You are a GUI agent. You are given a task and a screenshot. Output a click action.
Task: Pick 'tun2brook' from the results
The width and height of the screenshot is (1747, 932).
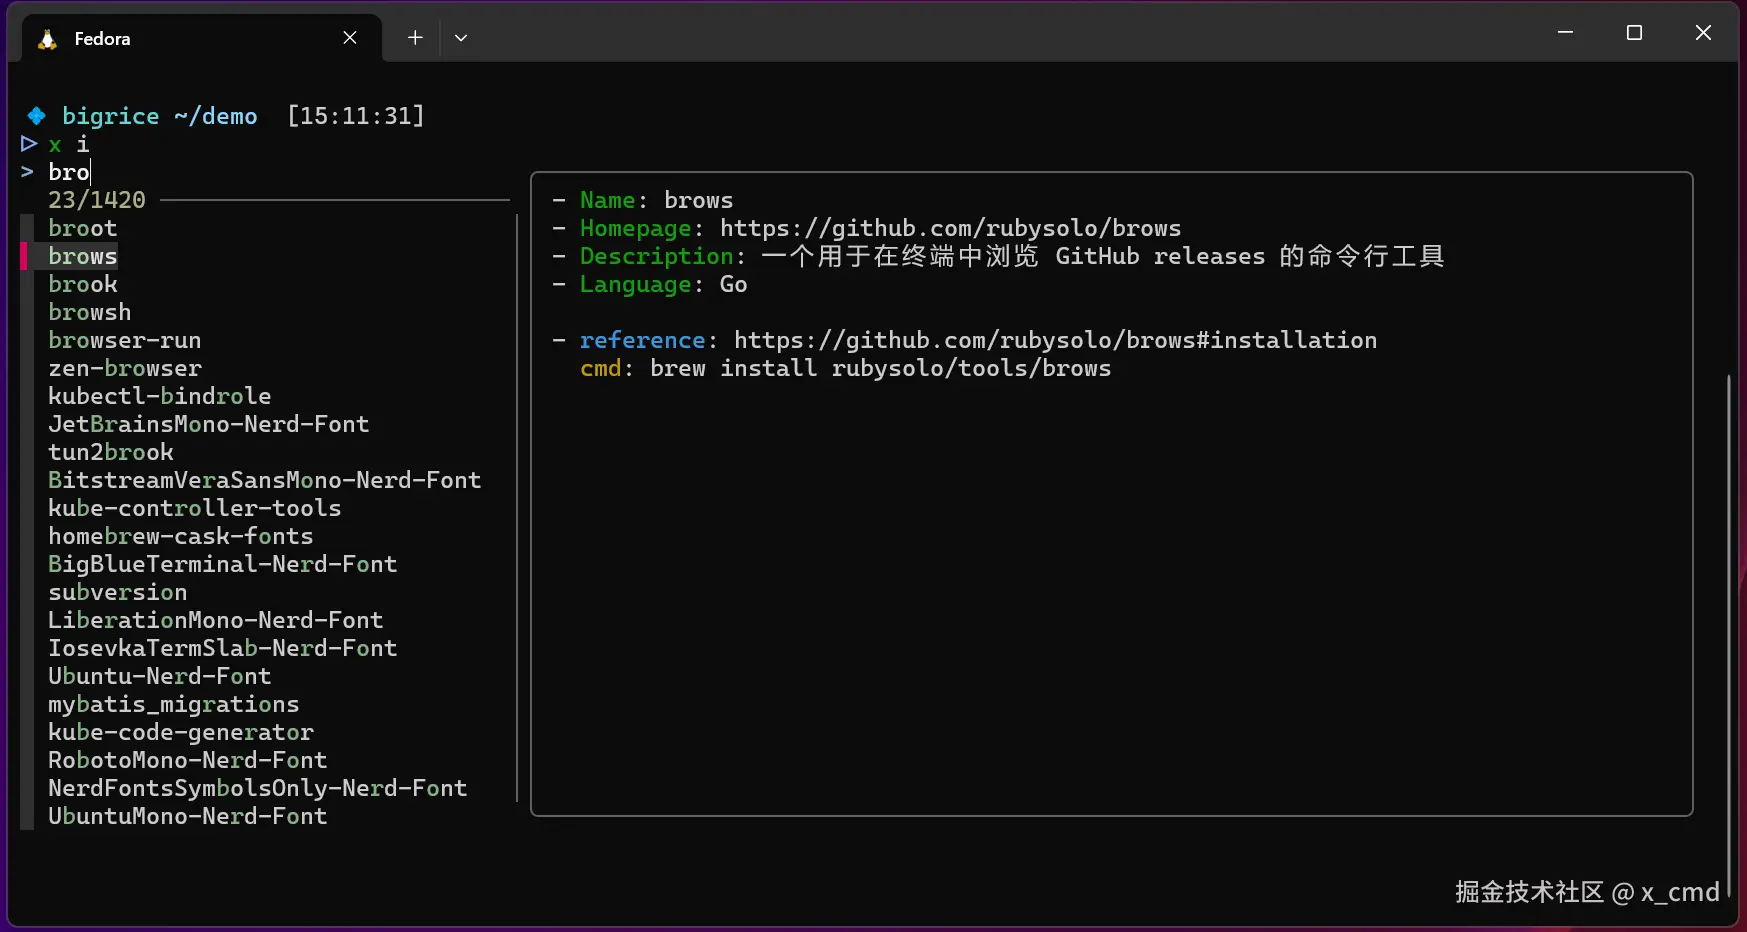point(111,452)
